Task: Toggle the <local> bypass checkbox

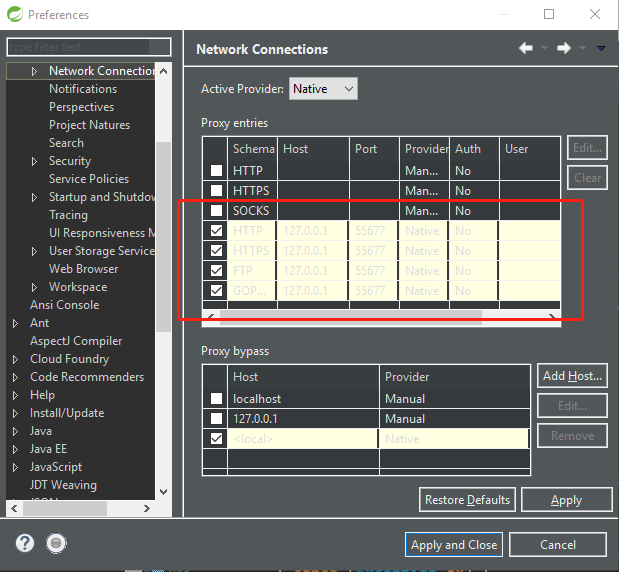Action: coord(216,439)
